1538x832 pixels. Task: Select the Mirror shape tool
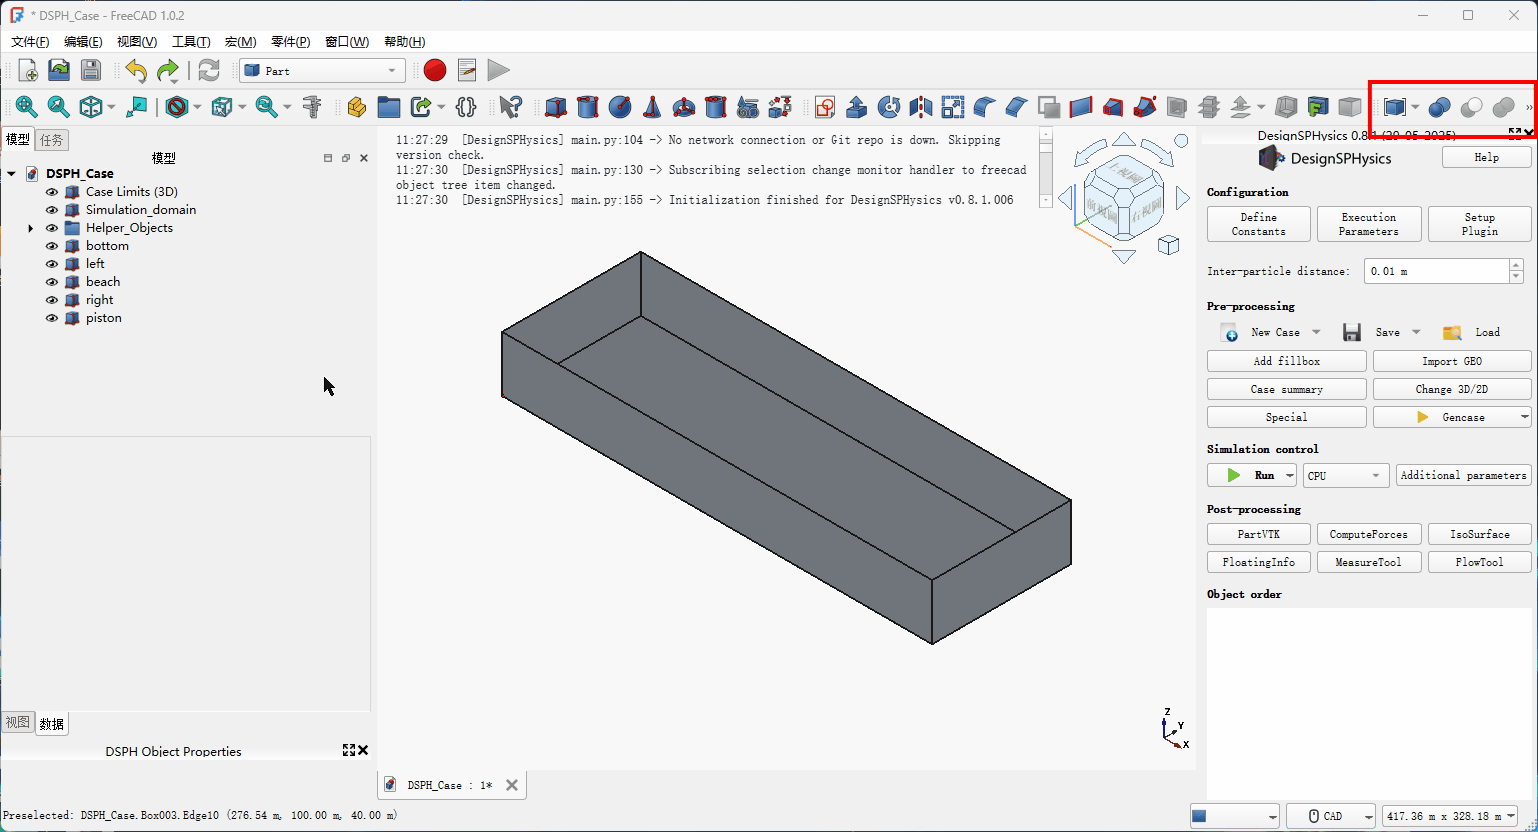[921, 107]
